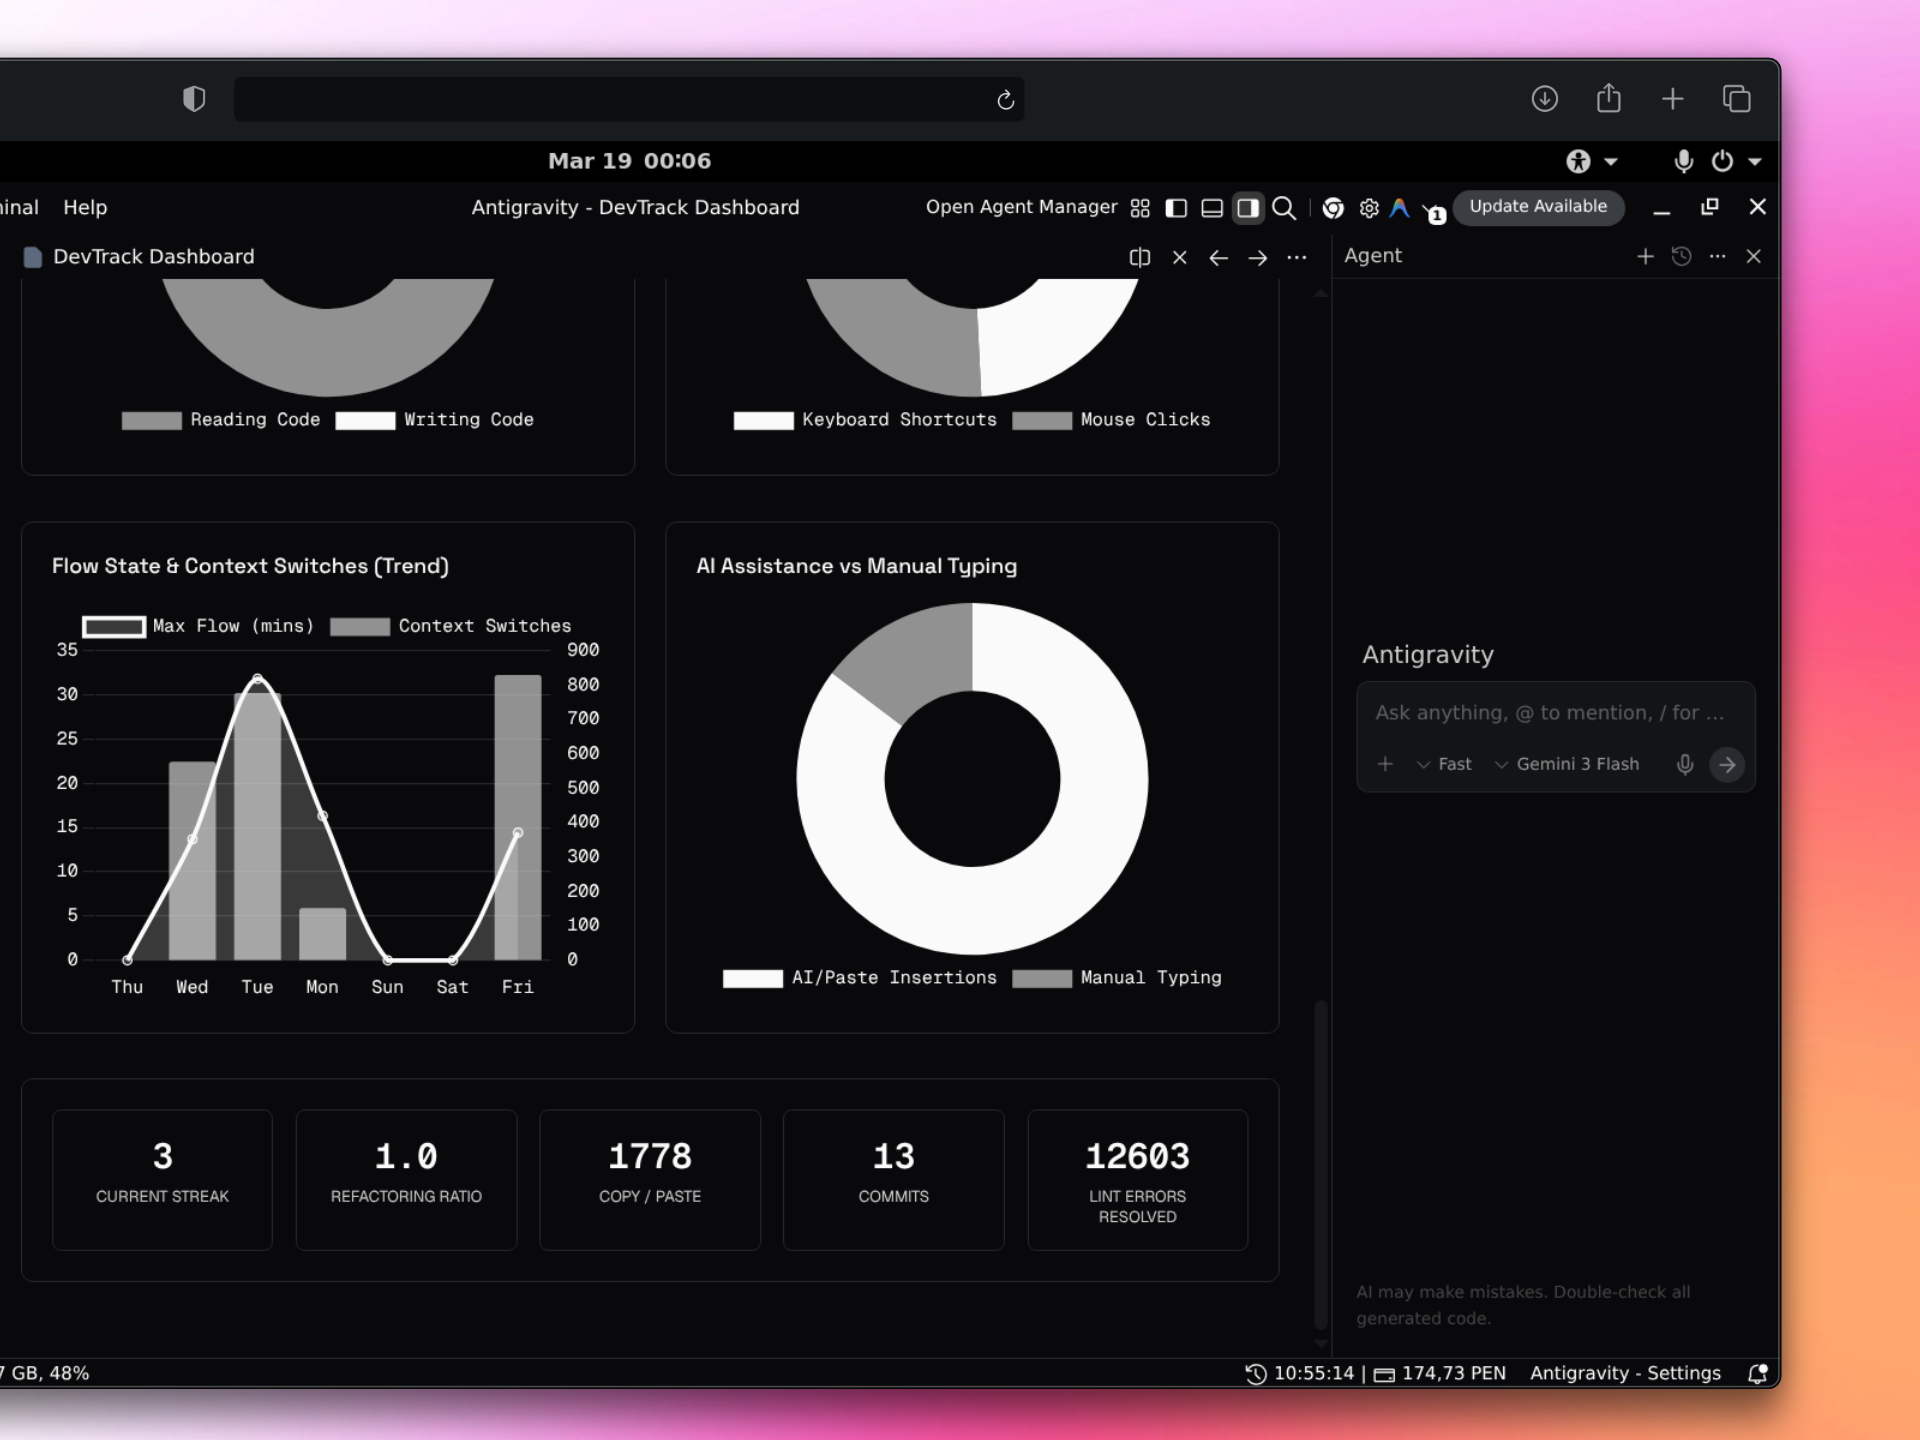Open the Fast mode dropdown

coord(1445,764)
